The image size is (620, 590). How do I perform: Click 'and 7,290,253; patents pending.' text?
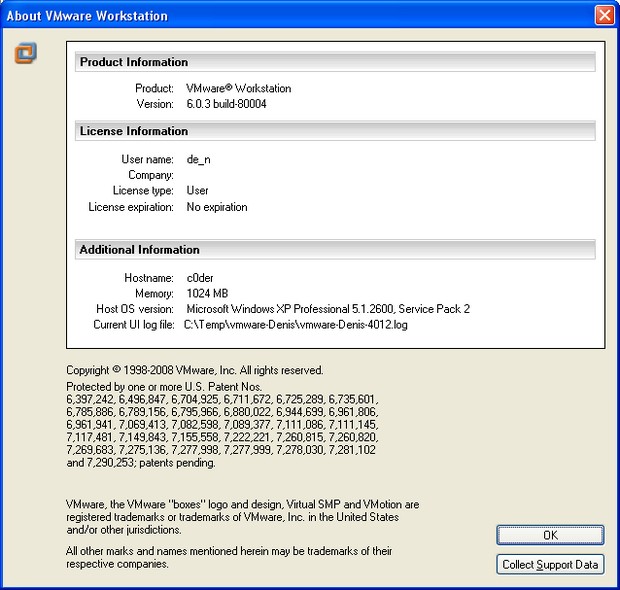pos(141,463)
